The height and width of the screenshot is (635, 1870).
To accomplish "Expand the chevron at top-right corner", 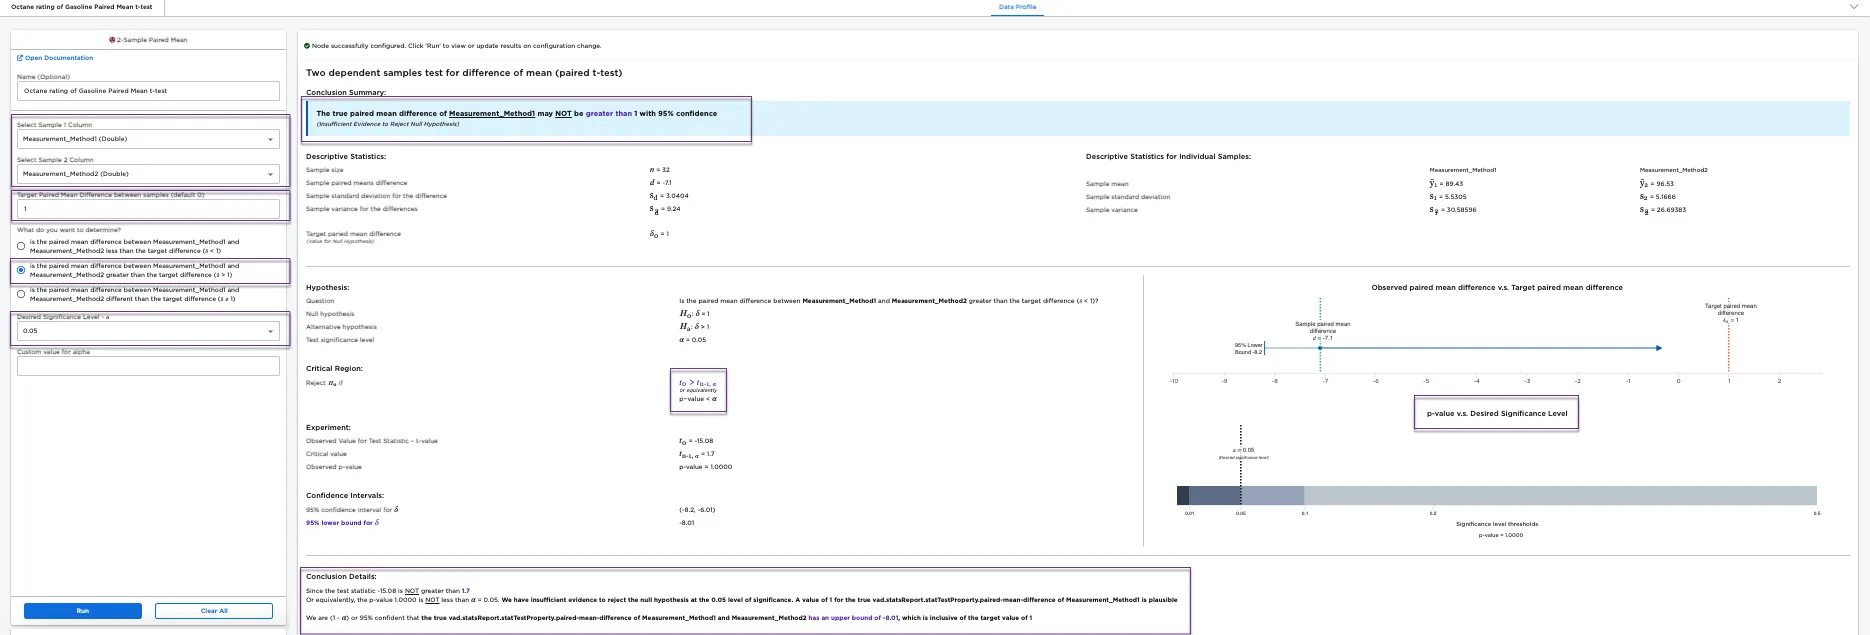I will [x=1854, y=7].
